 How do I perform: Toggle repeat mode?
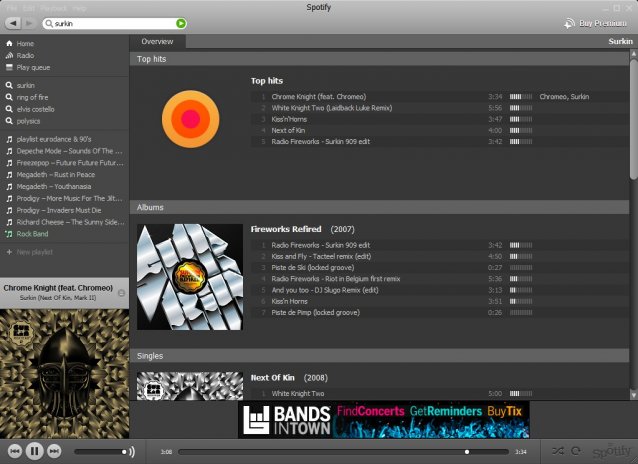576,451
